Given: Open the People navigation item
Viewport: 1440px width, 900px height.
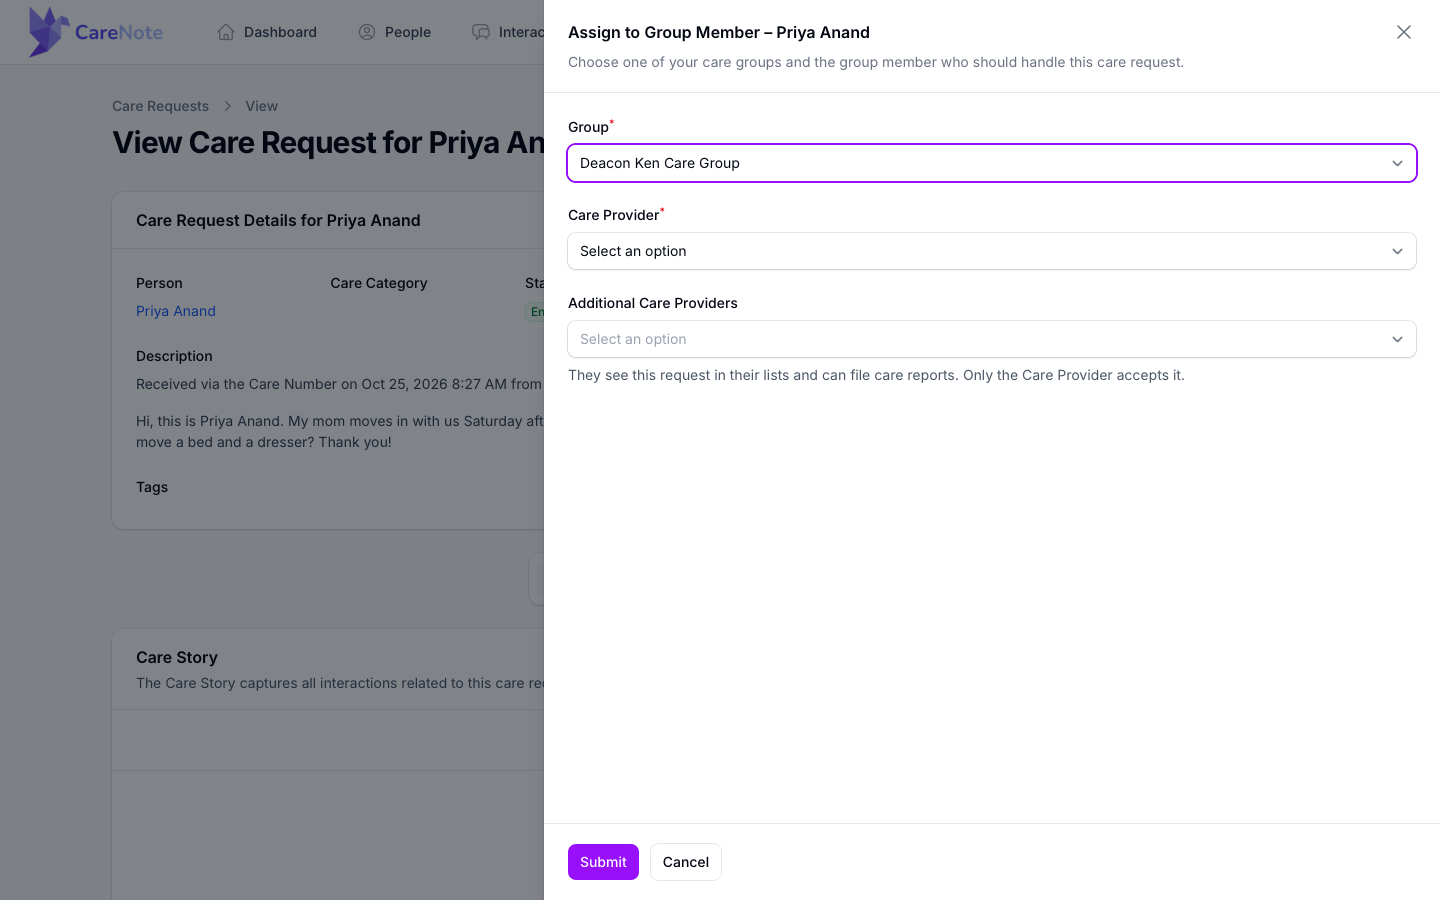Looking at the screenshot, I should pos(395,32).
